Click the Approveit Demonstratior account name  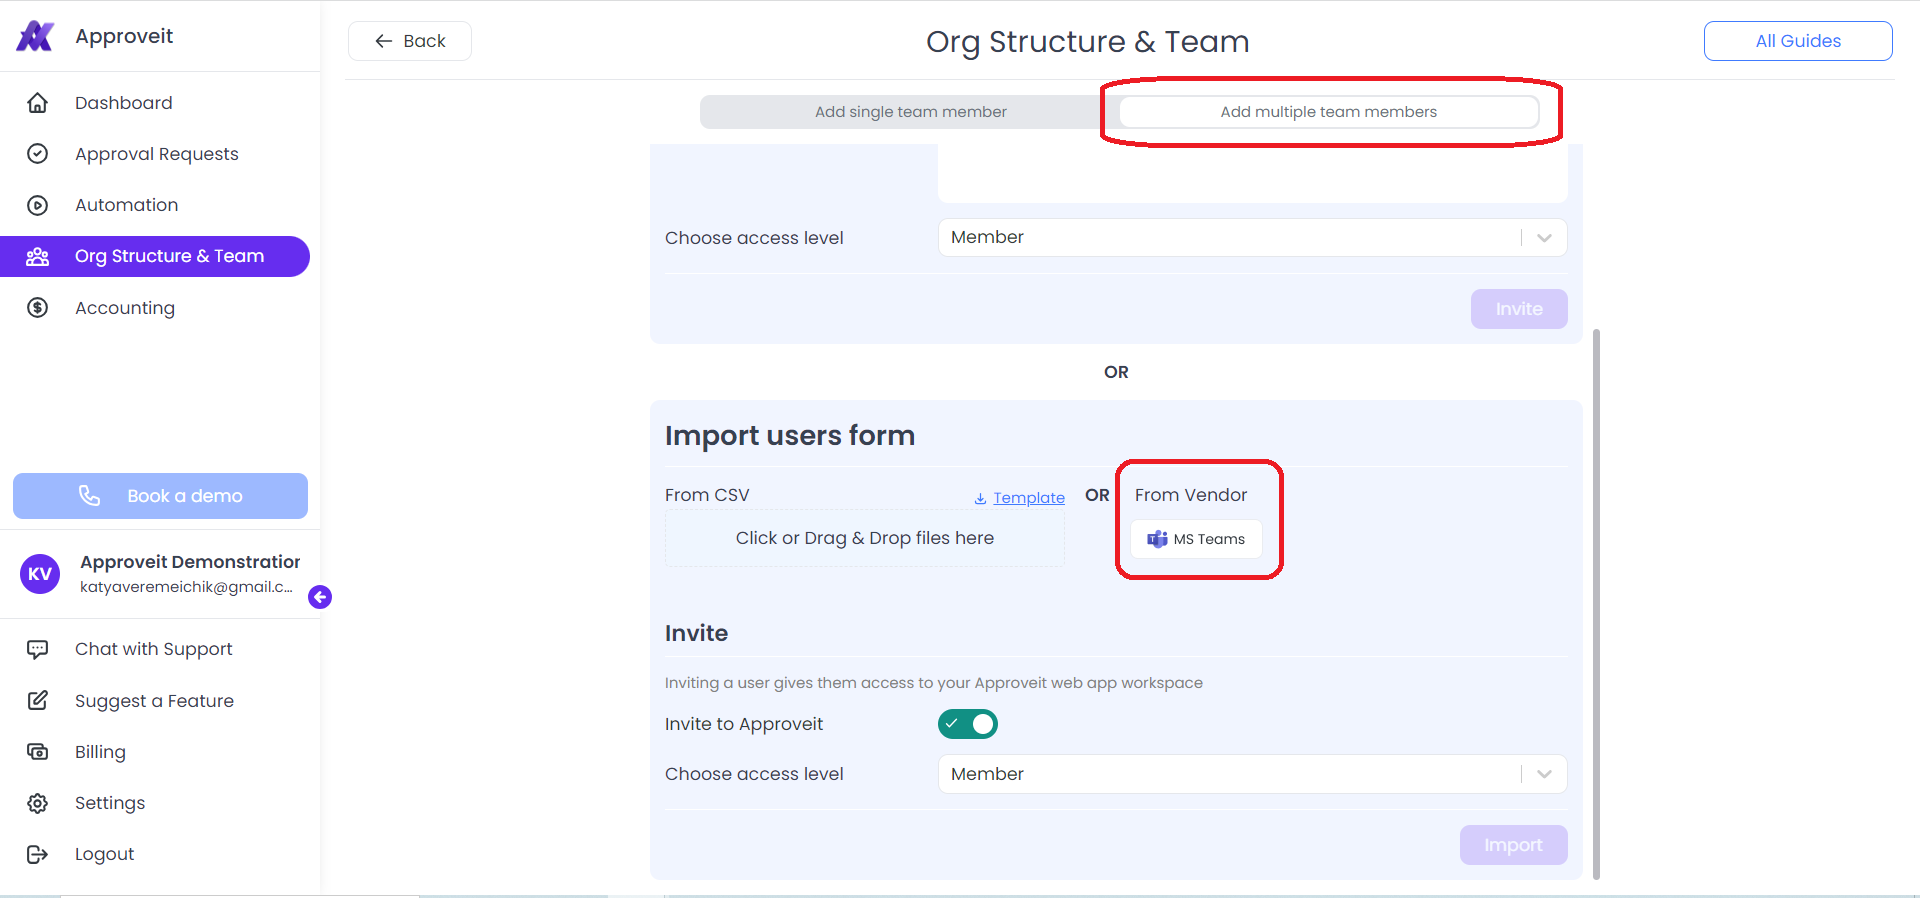click(x=190, y=562)
